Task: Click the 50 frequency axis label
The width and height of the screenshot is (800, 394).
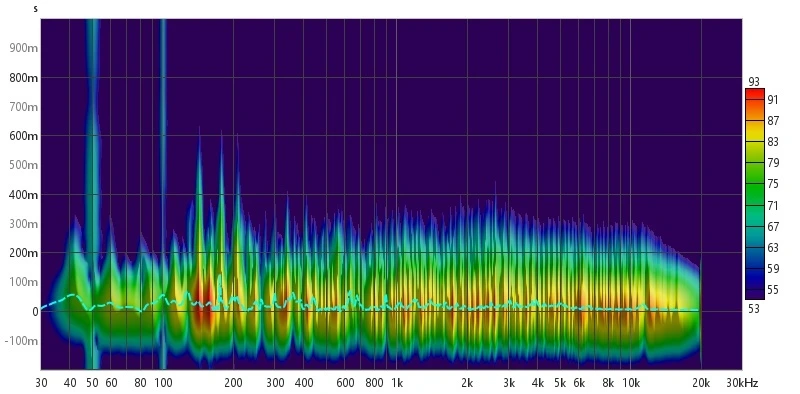Action: click(x=92, y=383)
